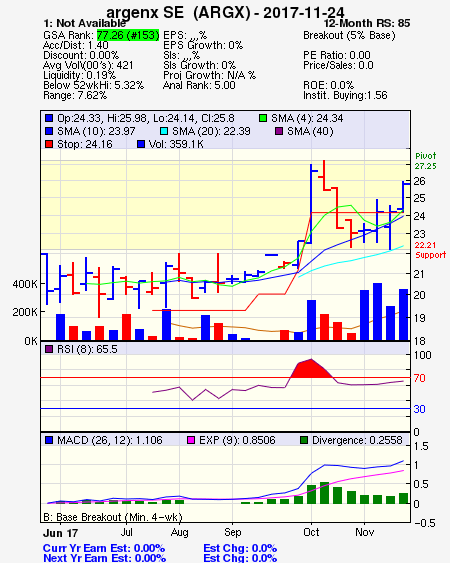Click the RSI (8): 65.5 label
450x563 pixels.
(87, 349)
